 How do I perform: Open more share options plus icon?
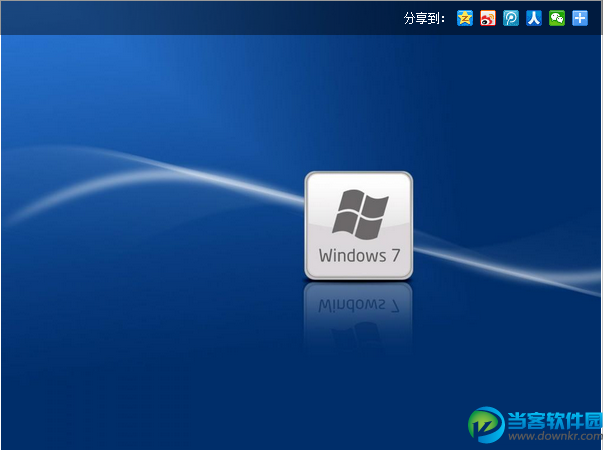(580, 18)
